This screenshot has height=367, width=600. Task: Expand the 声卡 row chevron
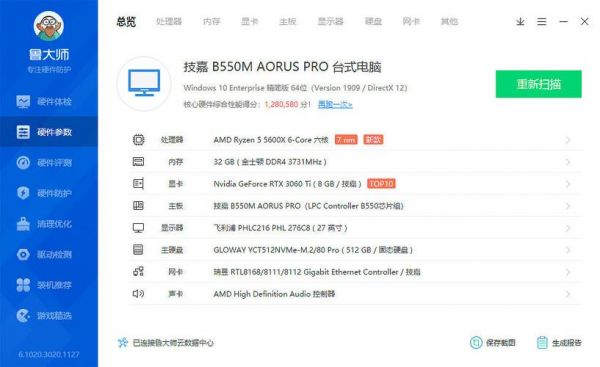tap(568, 294)
